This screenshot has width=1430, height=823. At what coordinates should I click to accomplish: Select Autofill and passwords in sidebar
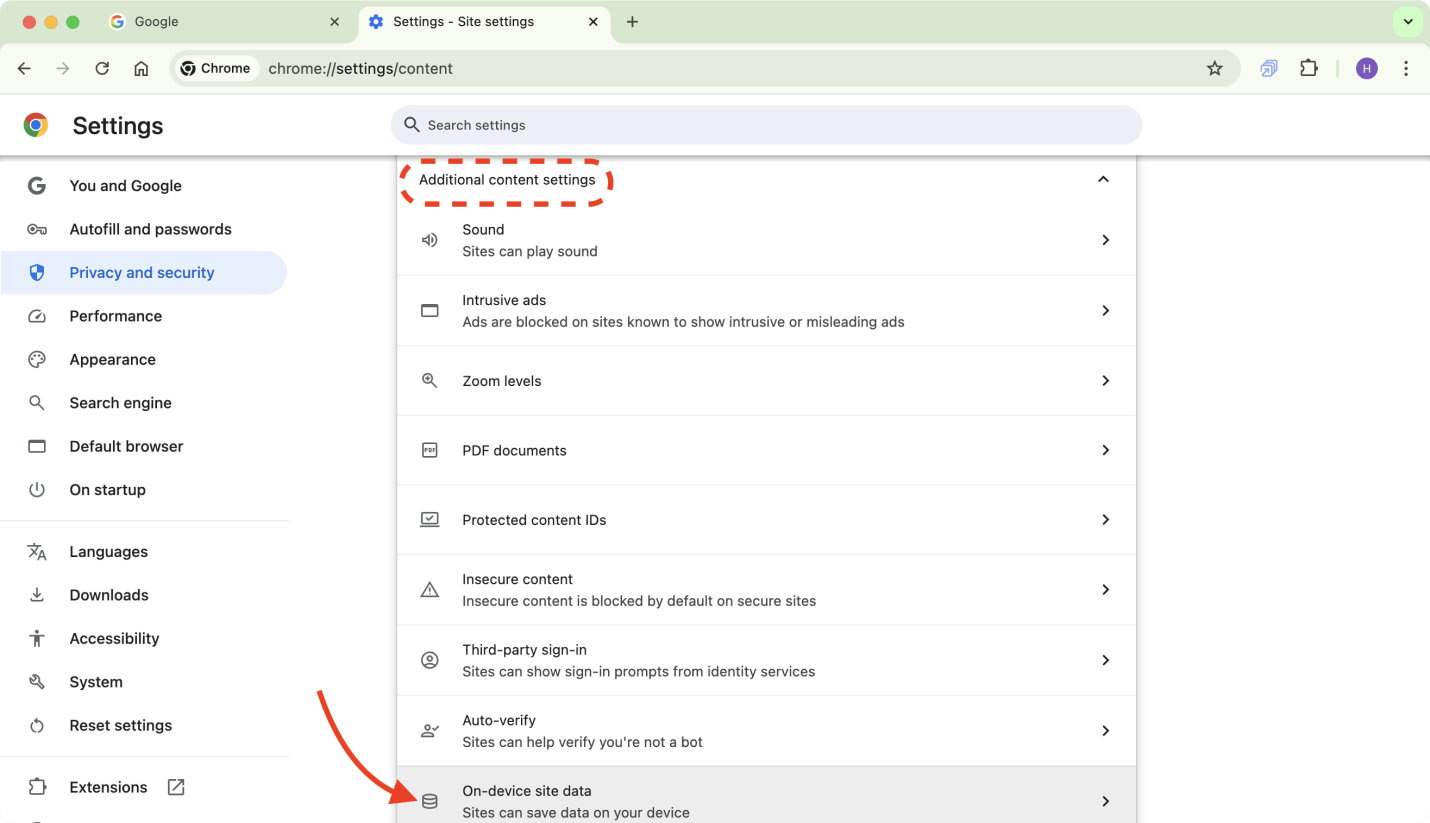coord(150,229)
